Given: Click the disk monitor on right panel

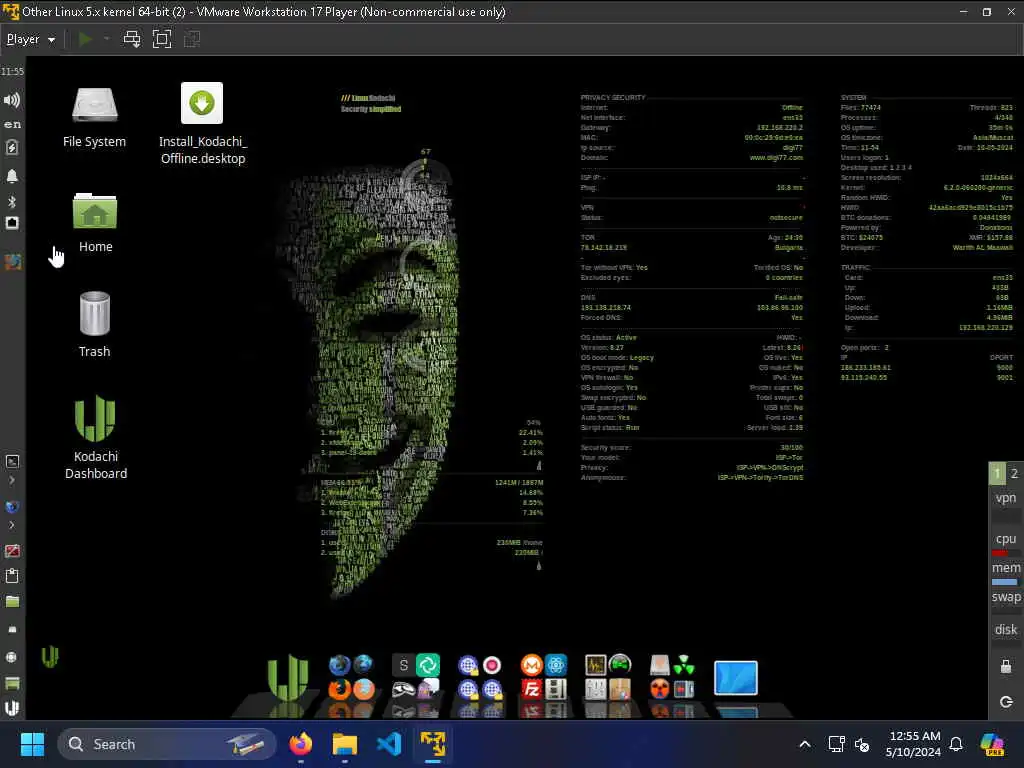Looking at the screenshot, I should click(1006, 633).
